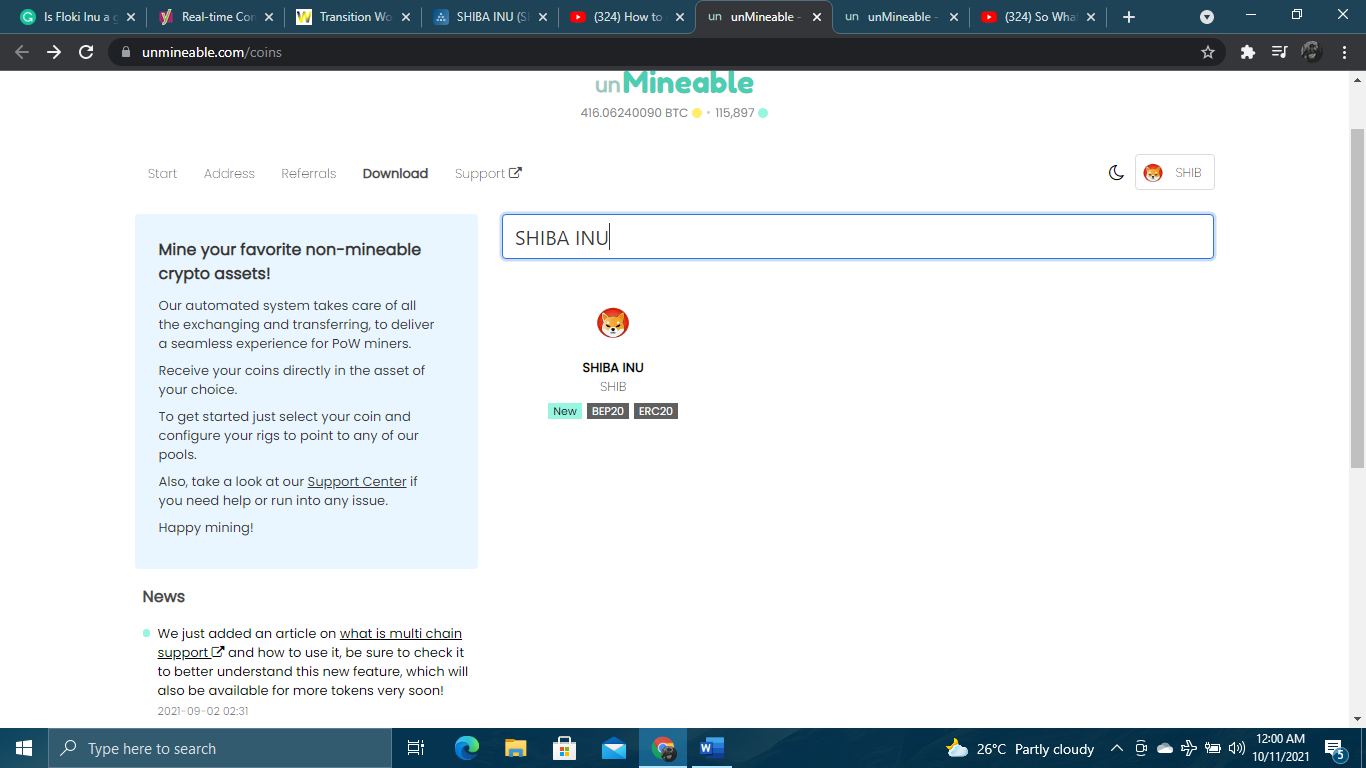Click the SHIBA INU coin logo in results
The width and height of the screenshot is (1366, 768).
click(x=613, y=323)
